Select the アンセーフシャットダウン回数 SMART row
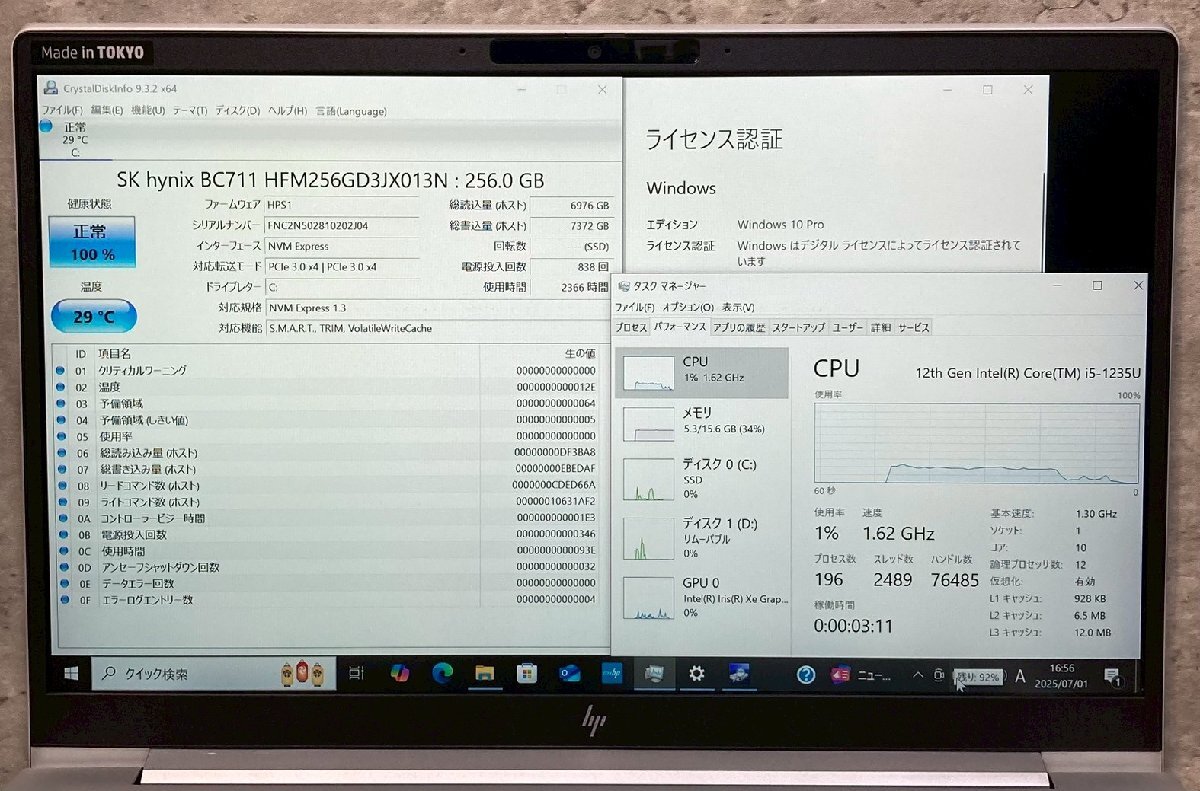The height and width of the screenshot is (791, 1200). (x=327, y=567)
